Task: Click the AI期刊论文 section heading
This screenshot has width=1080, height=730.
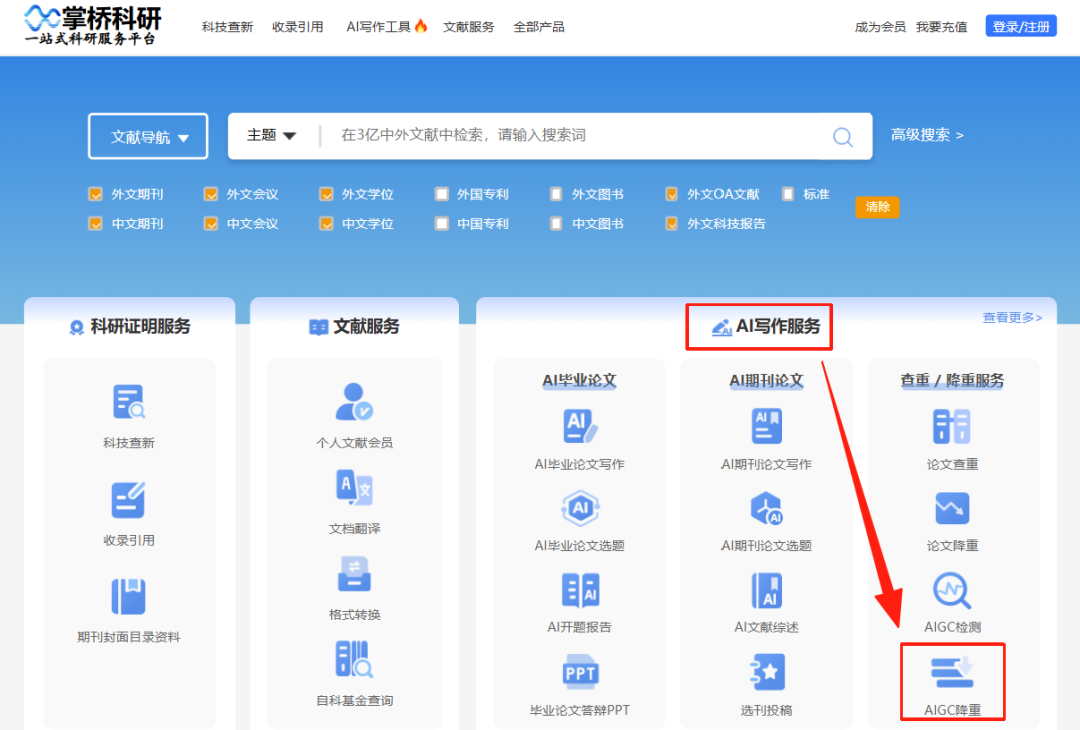Action: 767,380
